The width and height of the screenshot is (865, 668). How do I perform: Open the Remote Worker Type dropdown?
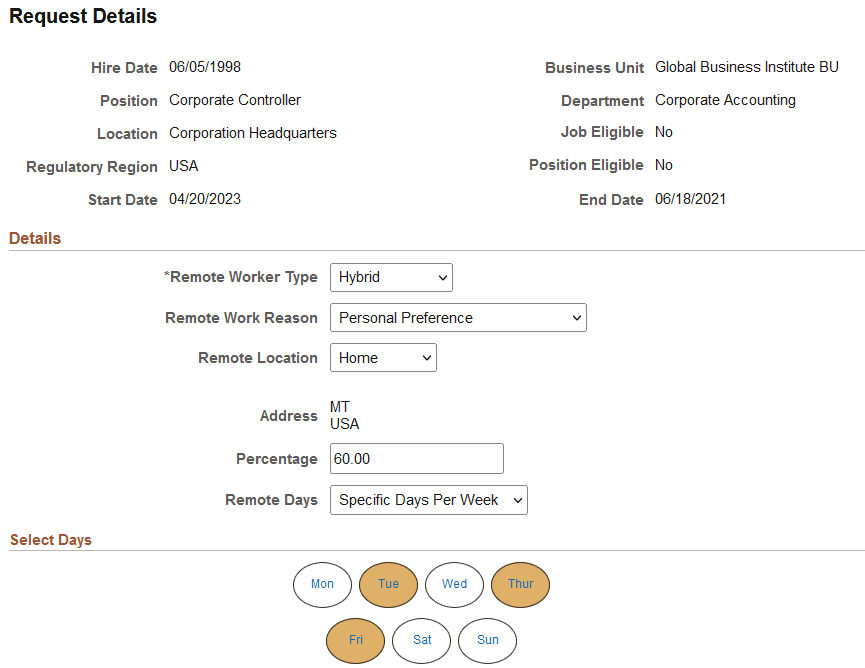click(x=390, y=277)
